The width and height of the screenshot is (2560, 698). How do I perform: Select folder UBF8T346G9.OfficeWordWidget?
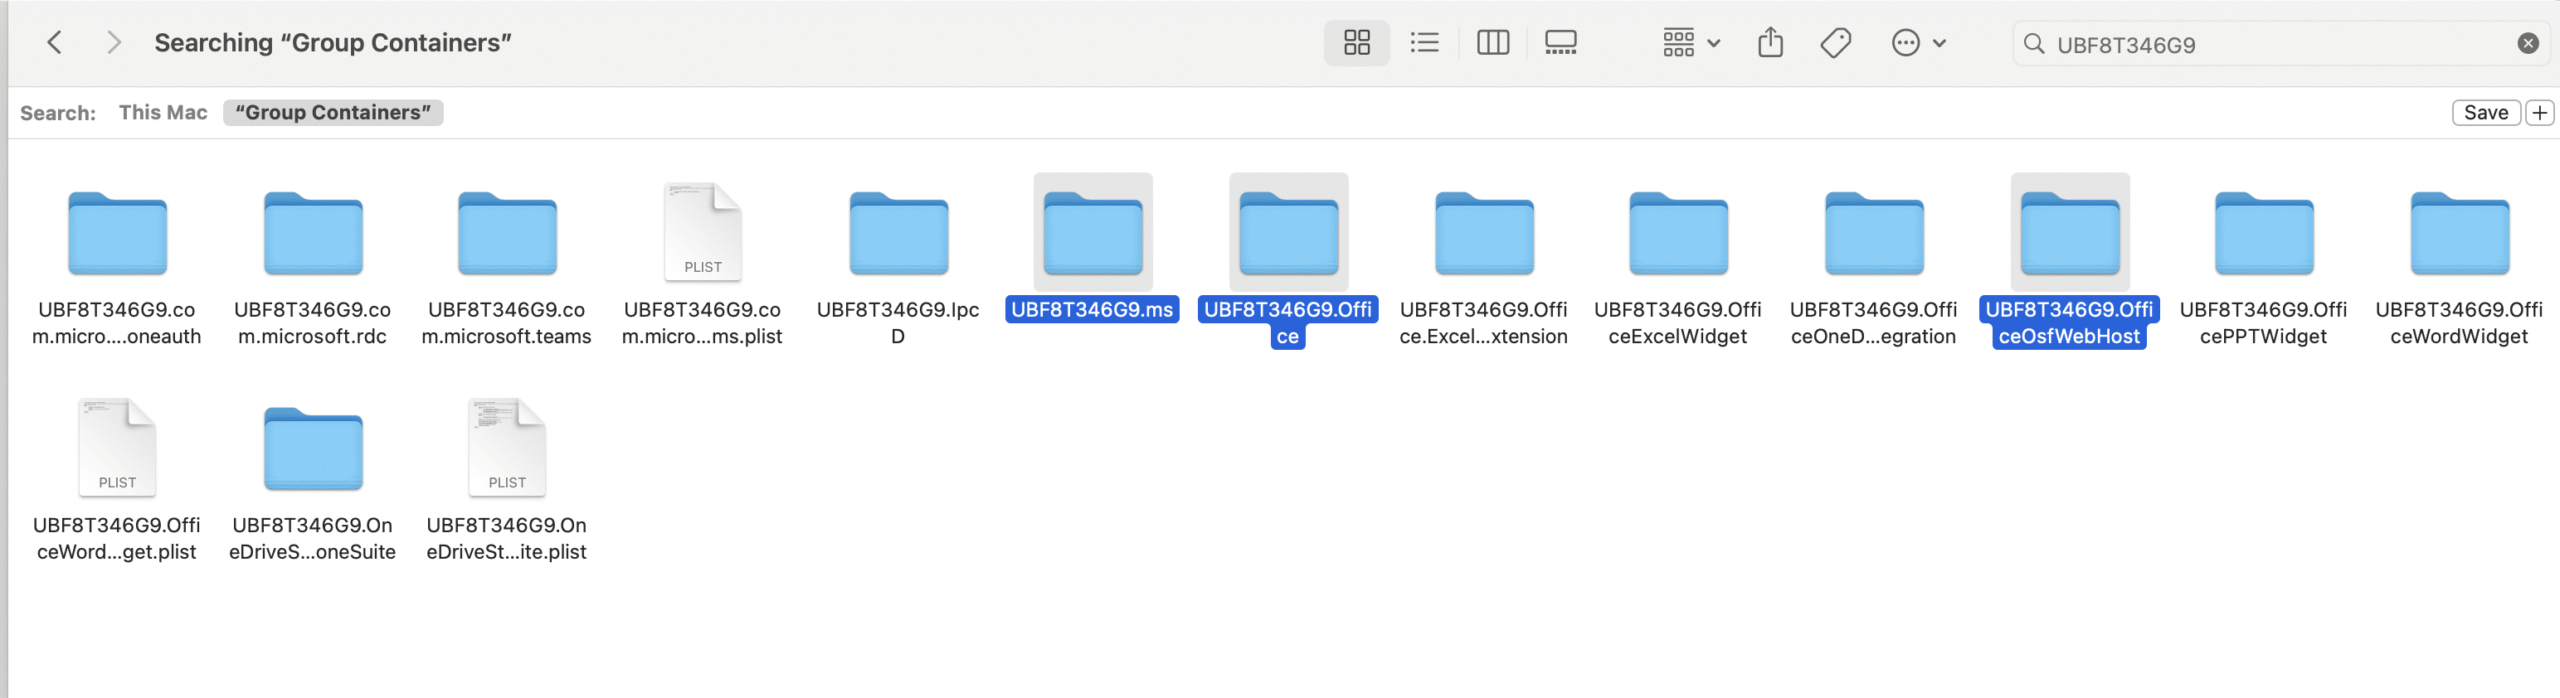[x=2460, y=234]
